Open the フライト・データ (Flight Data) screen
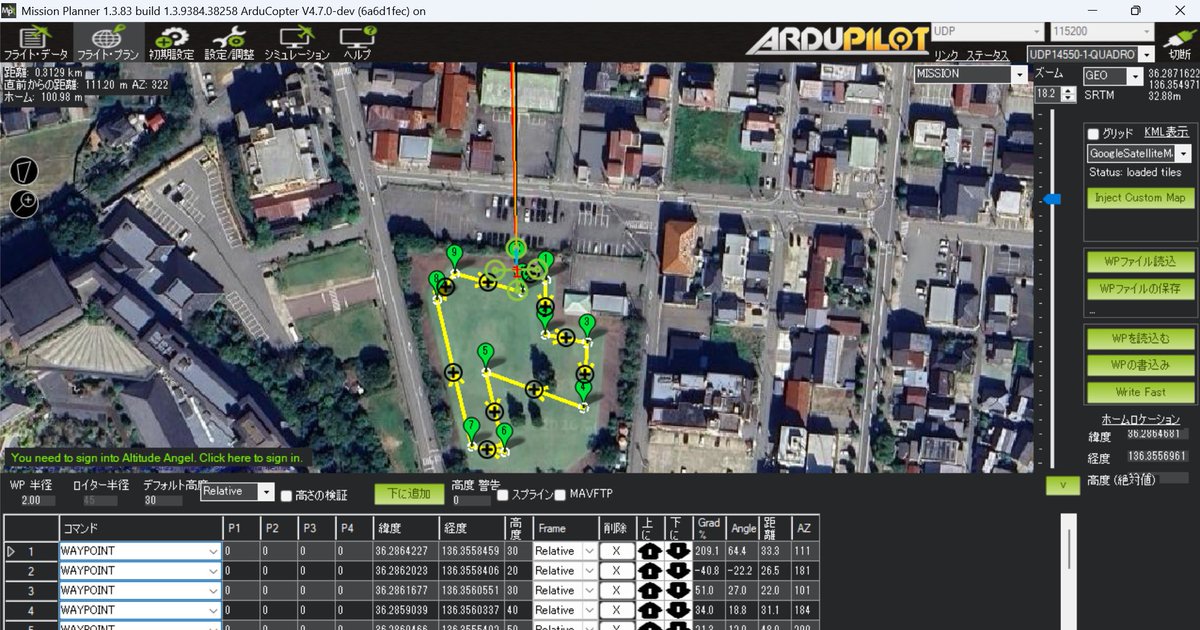This screenshot has width=1200, height=630. point(36,42)
